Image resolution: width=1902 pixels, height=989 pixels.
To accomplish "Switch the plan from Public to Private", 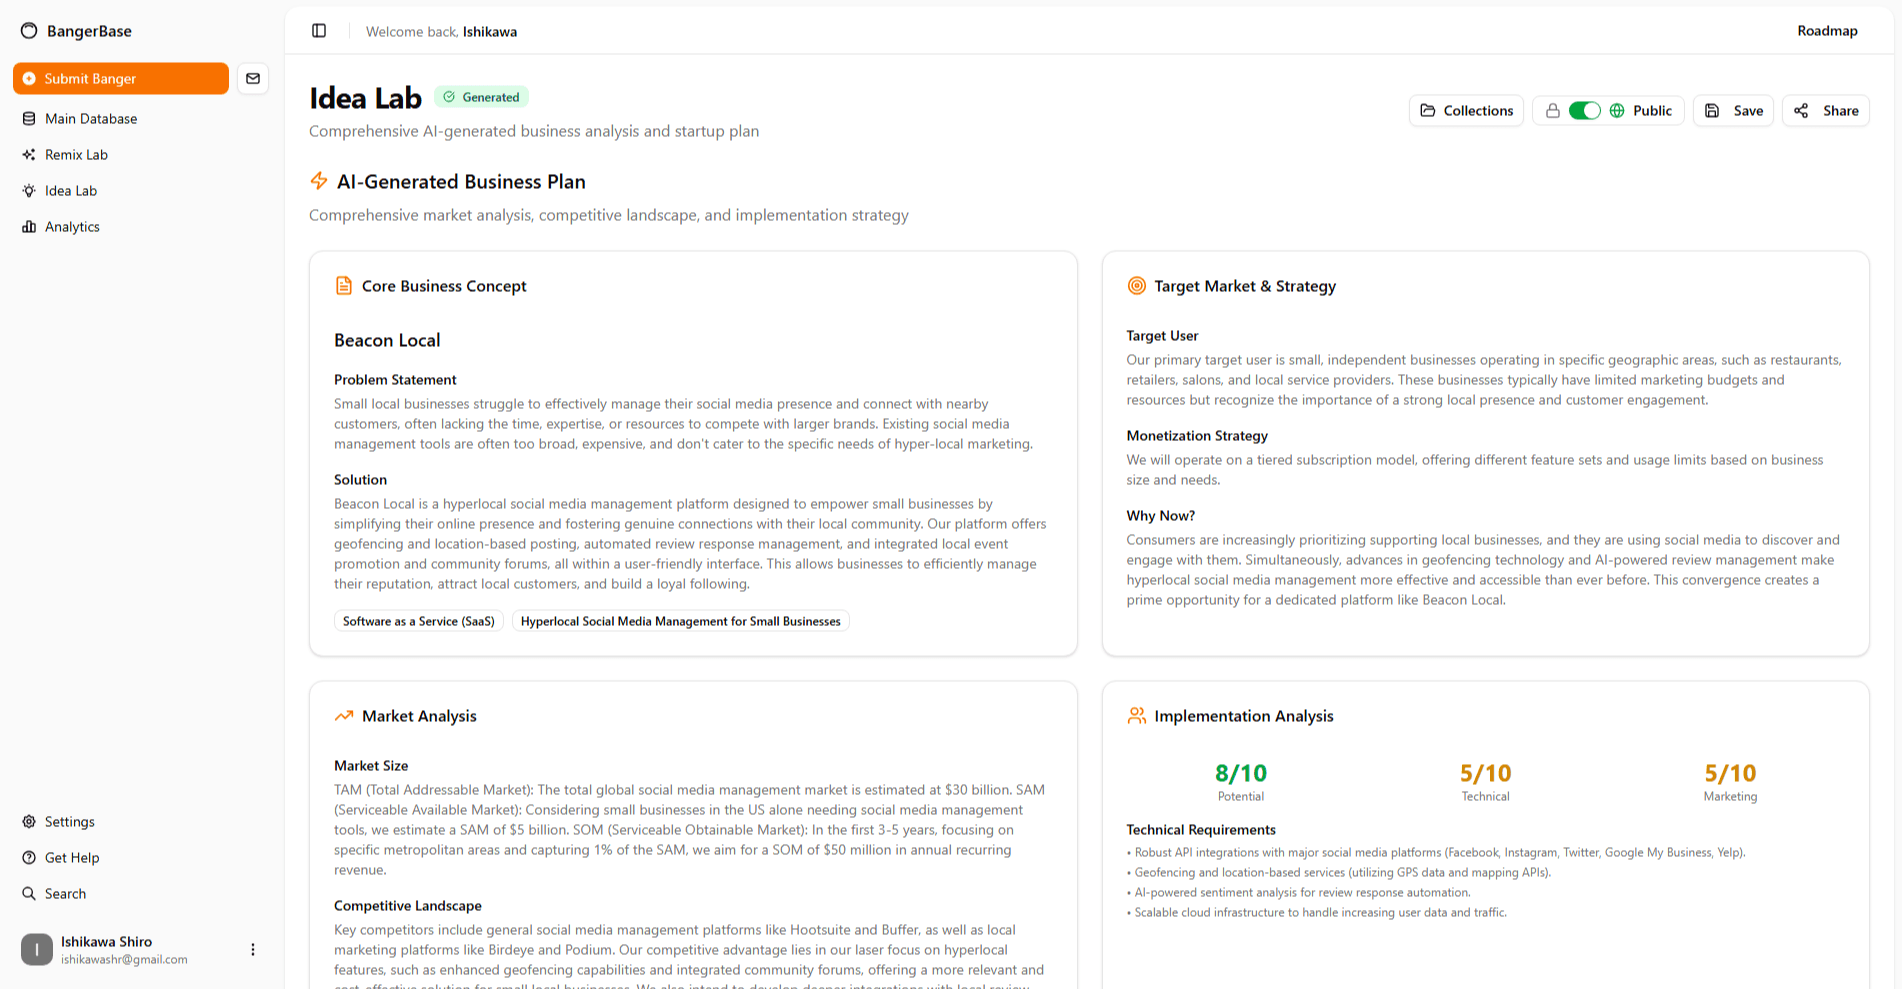I will (x=1584, y=110).
